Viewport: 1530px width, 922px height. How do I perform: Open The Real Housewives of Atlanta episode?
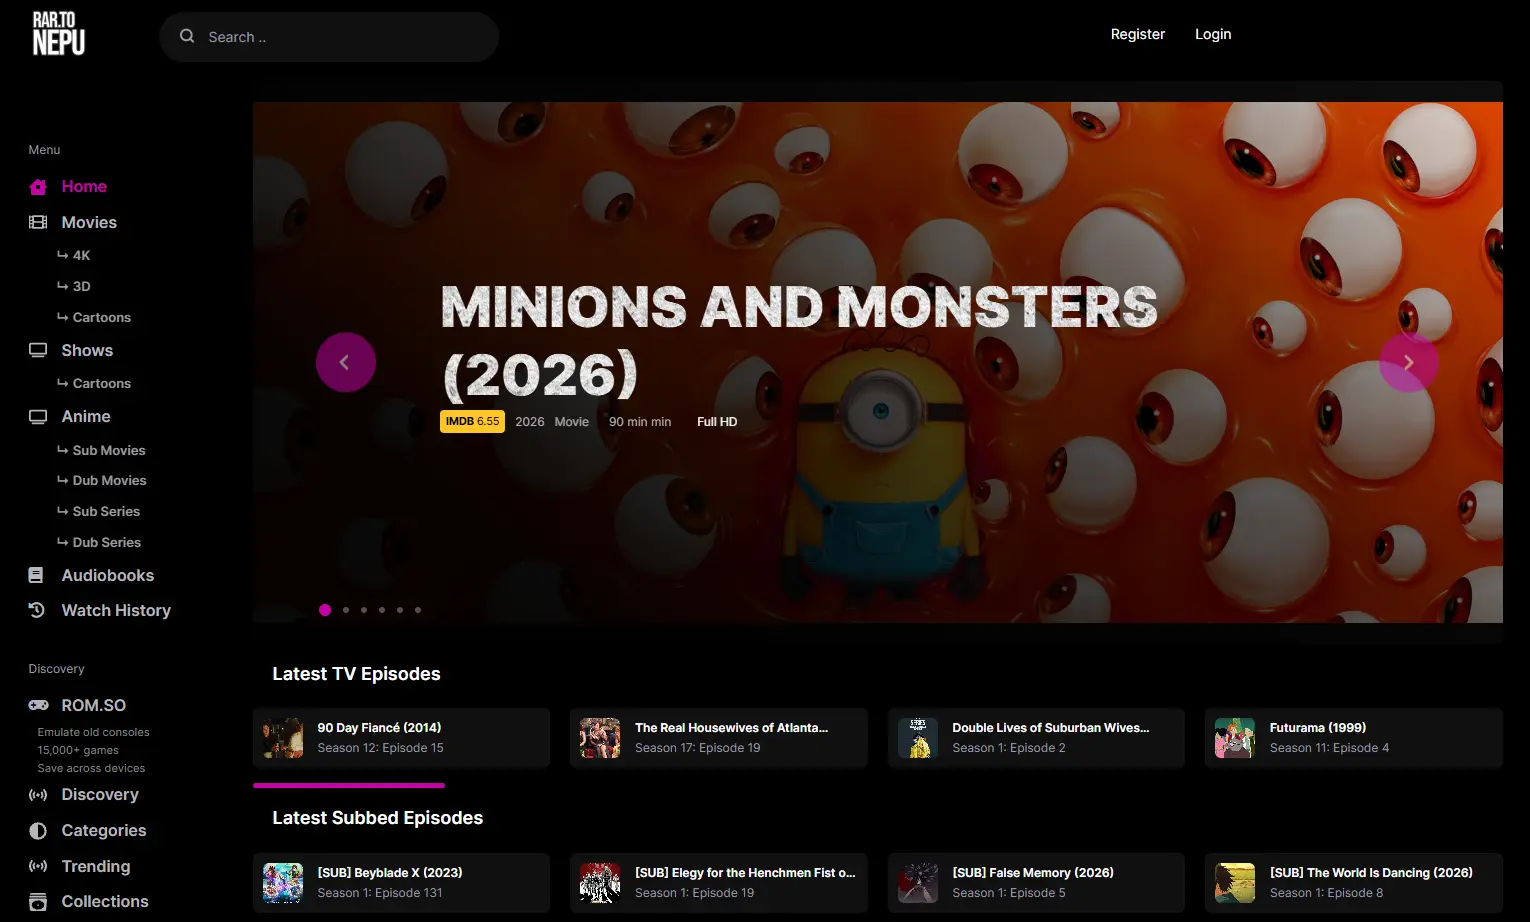719,738
